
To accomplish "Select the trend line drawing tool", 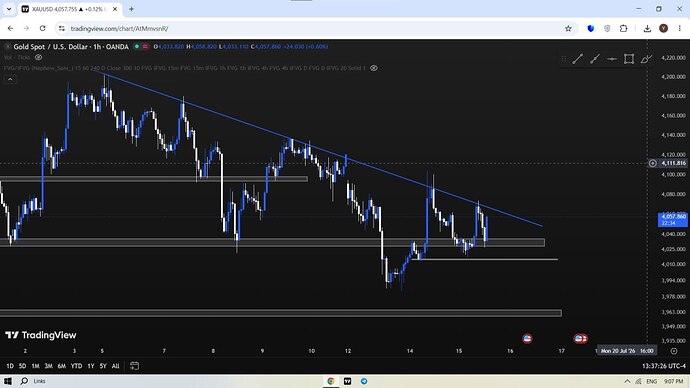I will pos(577,59).
